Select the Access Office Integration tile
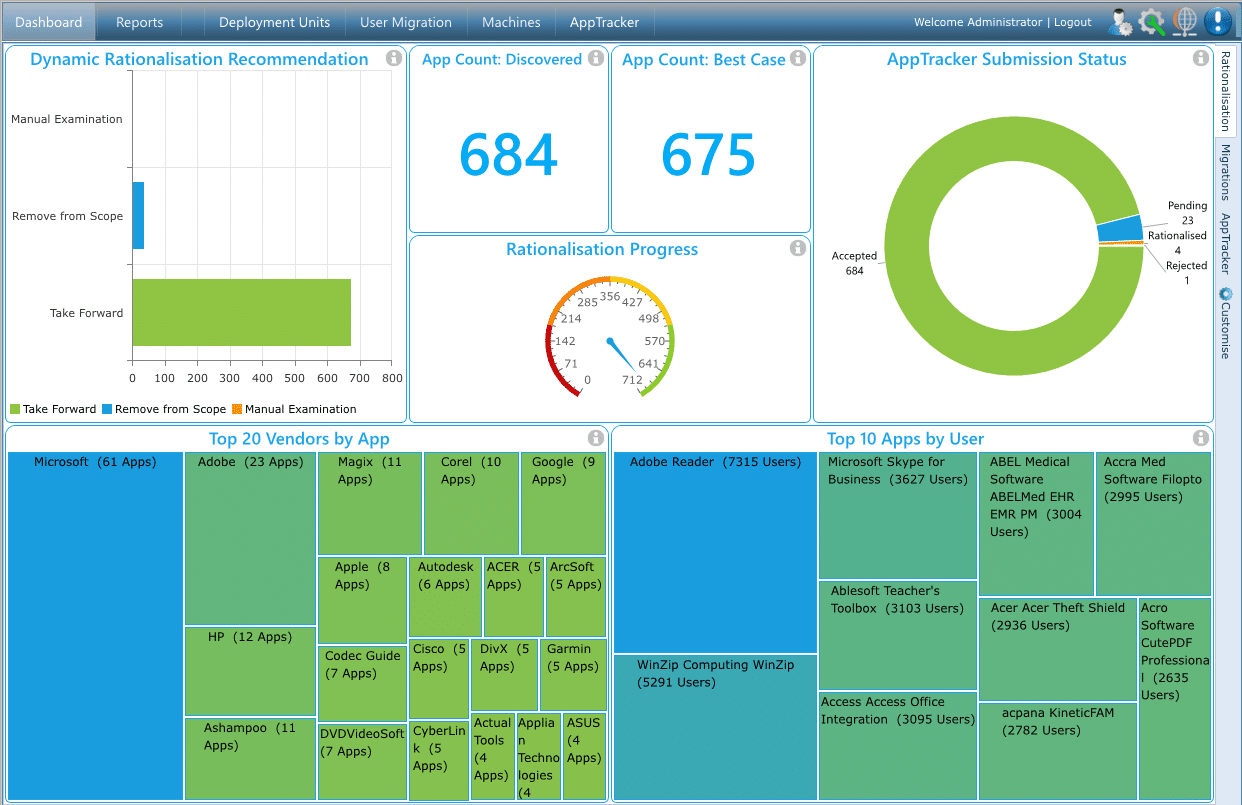Image resolution: width=1242 pixels, height=805 pixels. pyautogui.click(x=897, y=746)
